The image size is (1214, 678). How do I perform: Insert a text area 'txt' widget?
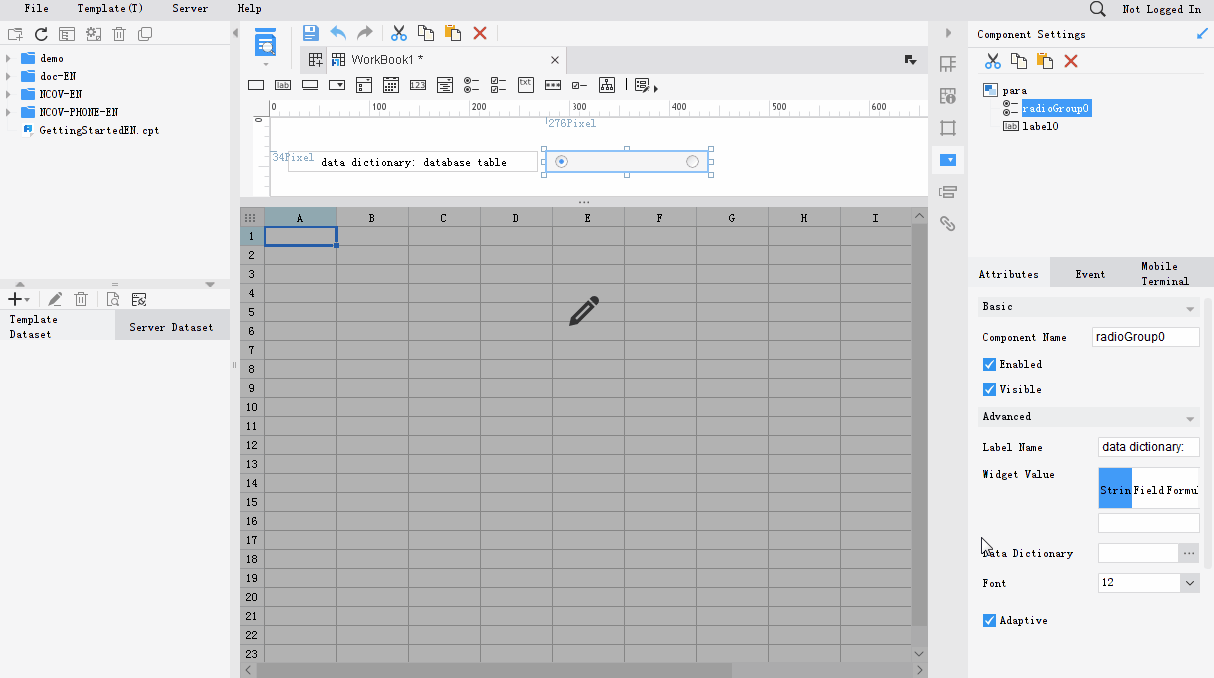(x=526, y=85)
